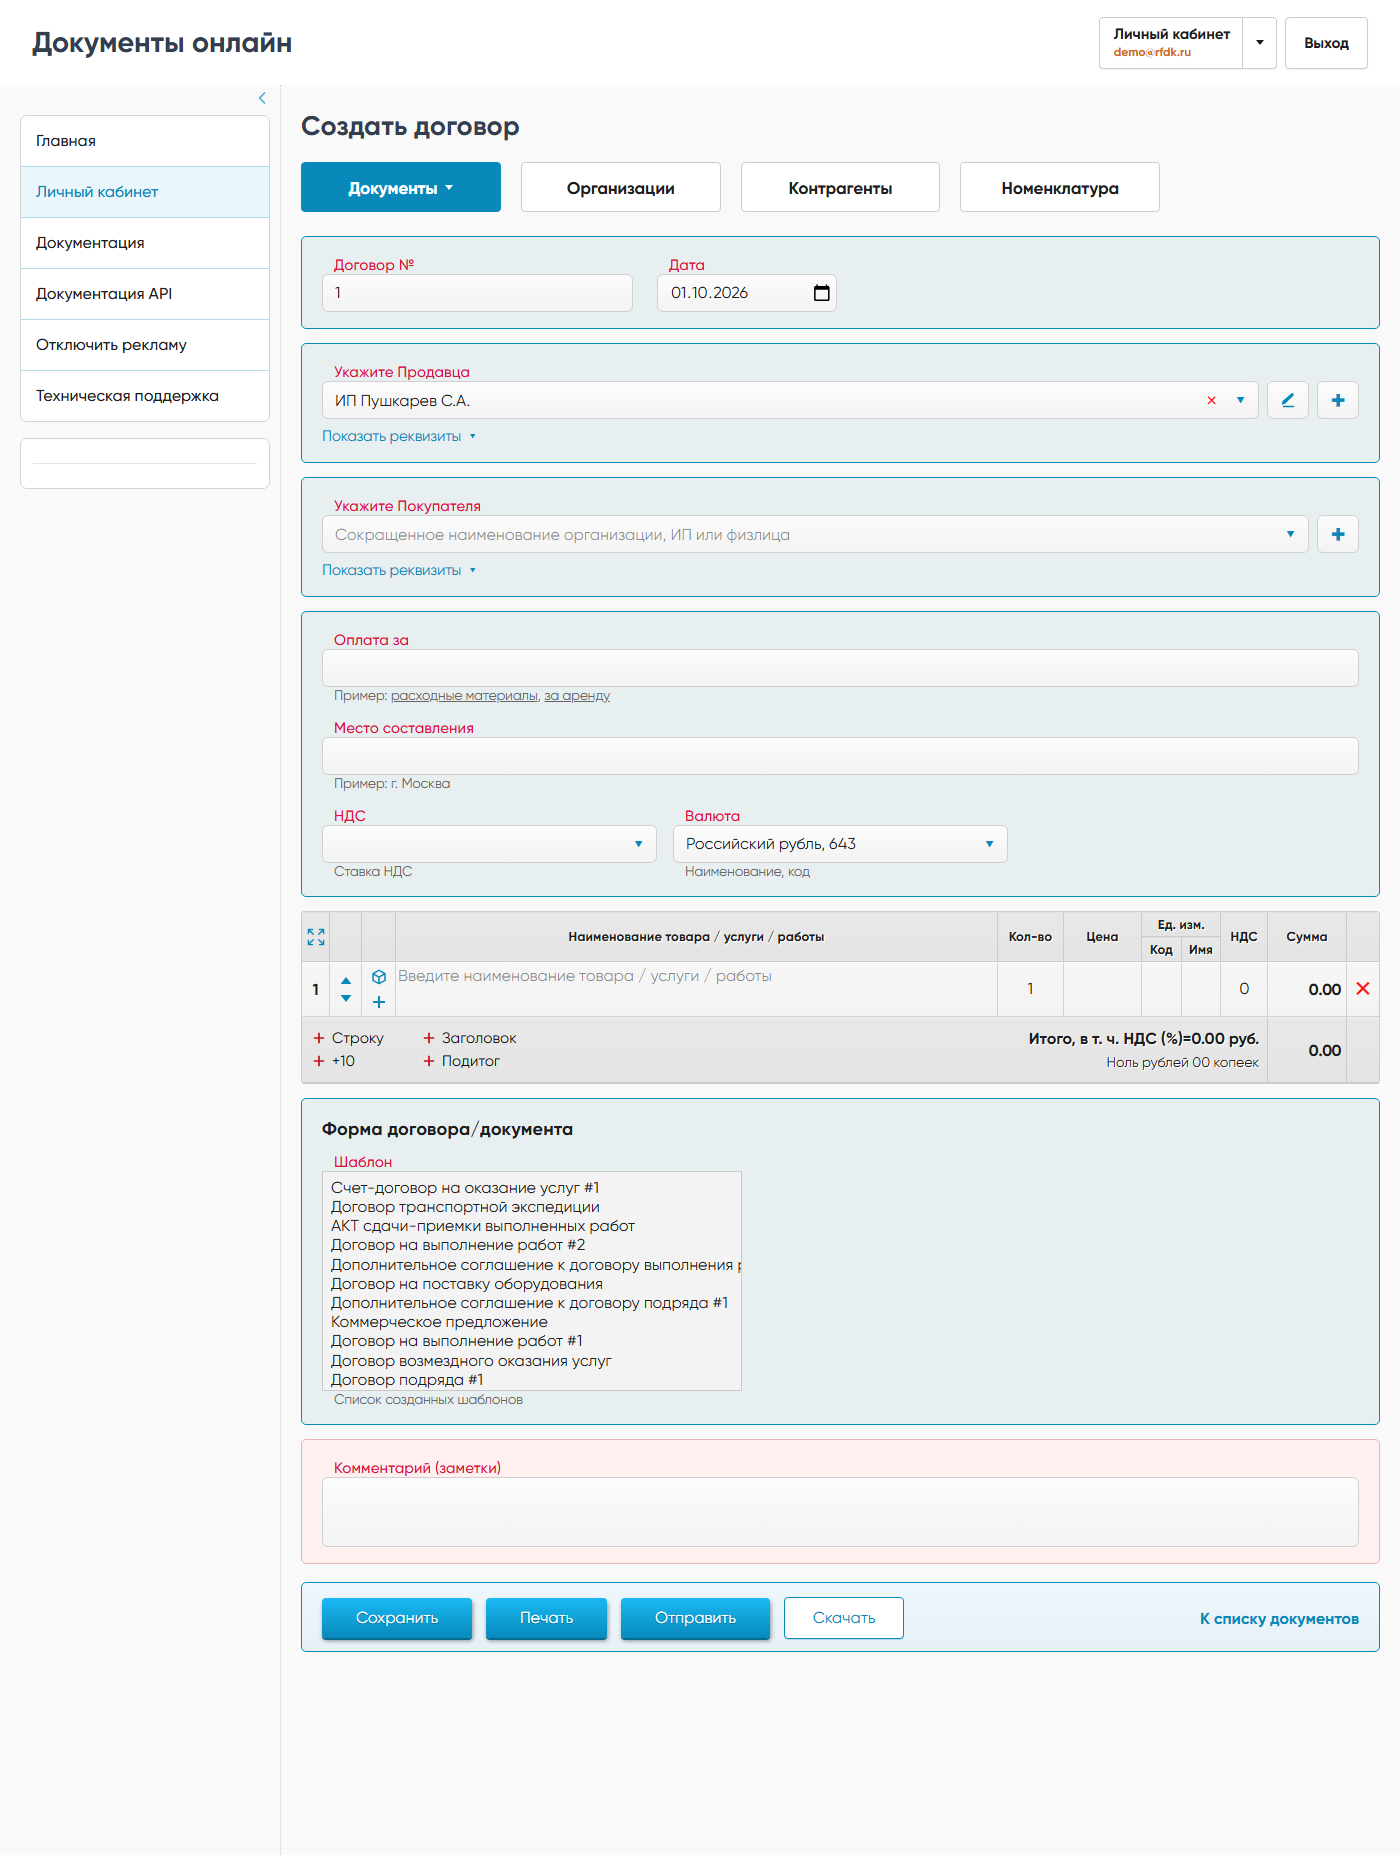1400x1855 pixels.
Task: Open the calendar picker in the Дата field
Action: click(x=822, y=293)
